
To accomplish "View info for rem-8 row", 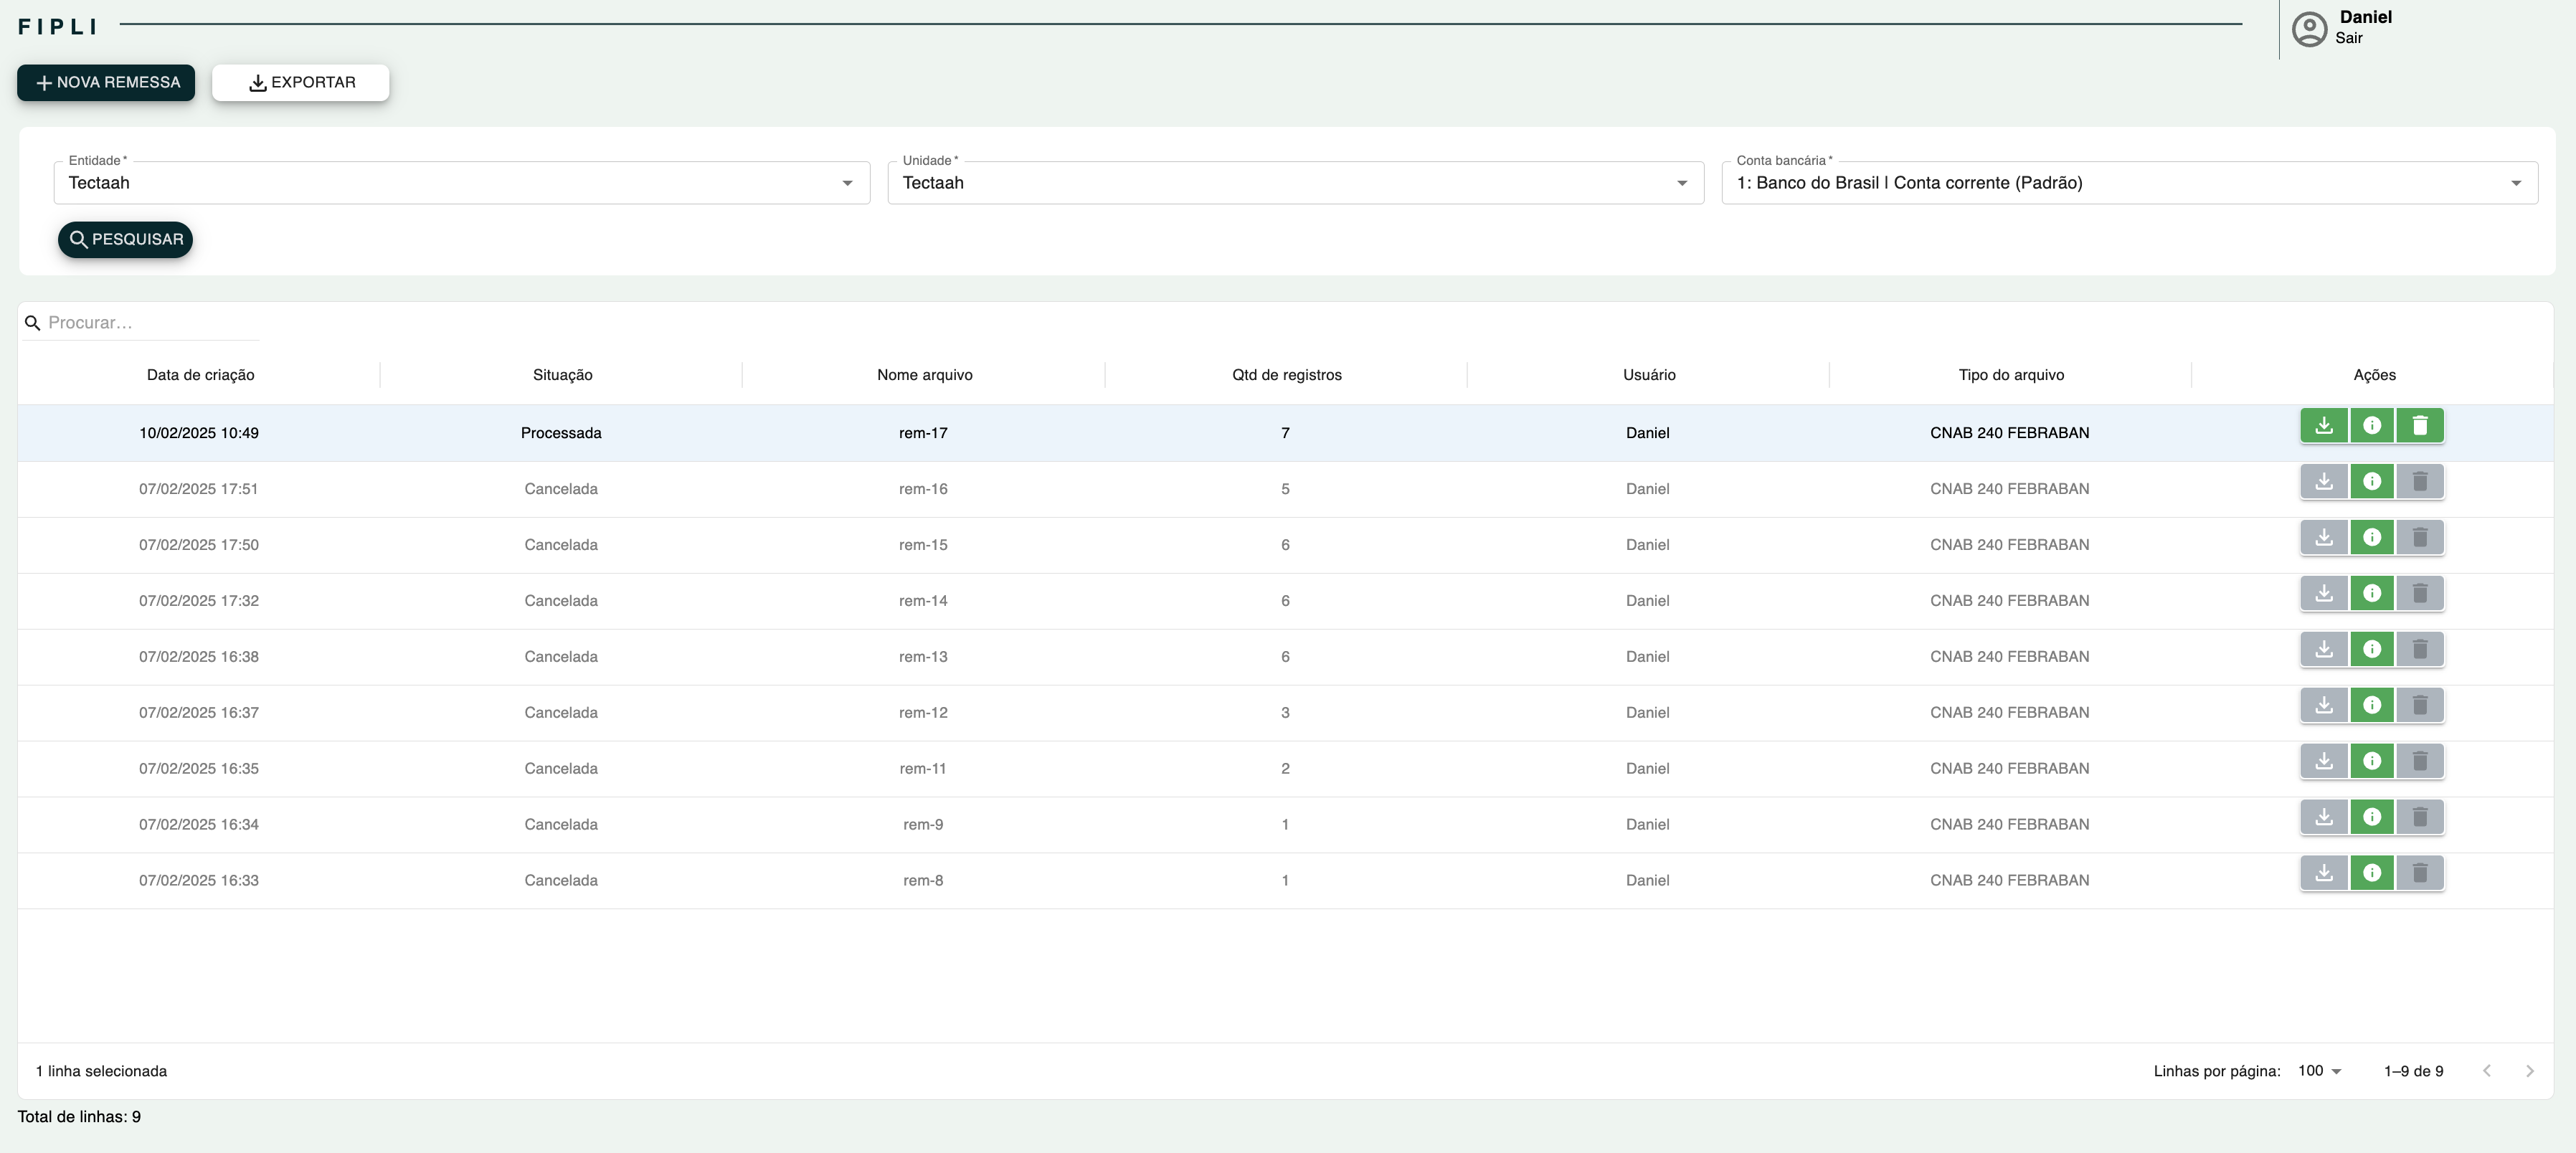I will click(x=2371, y=874).
